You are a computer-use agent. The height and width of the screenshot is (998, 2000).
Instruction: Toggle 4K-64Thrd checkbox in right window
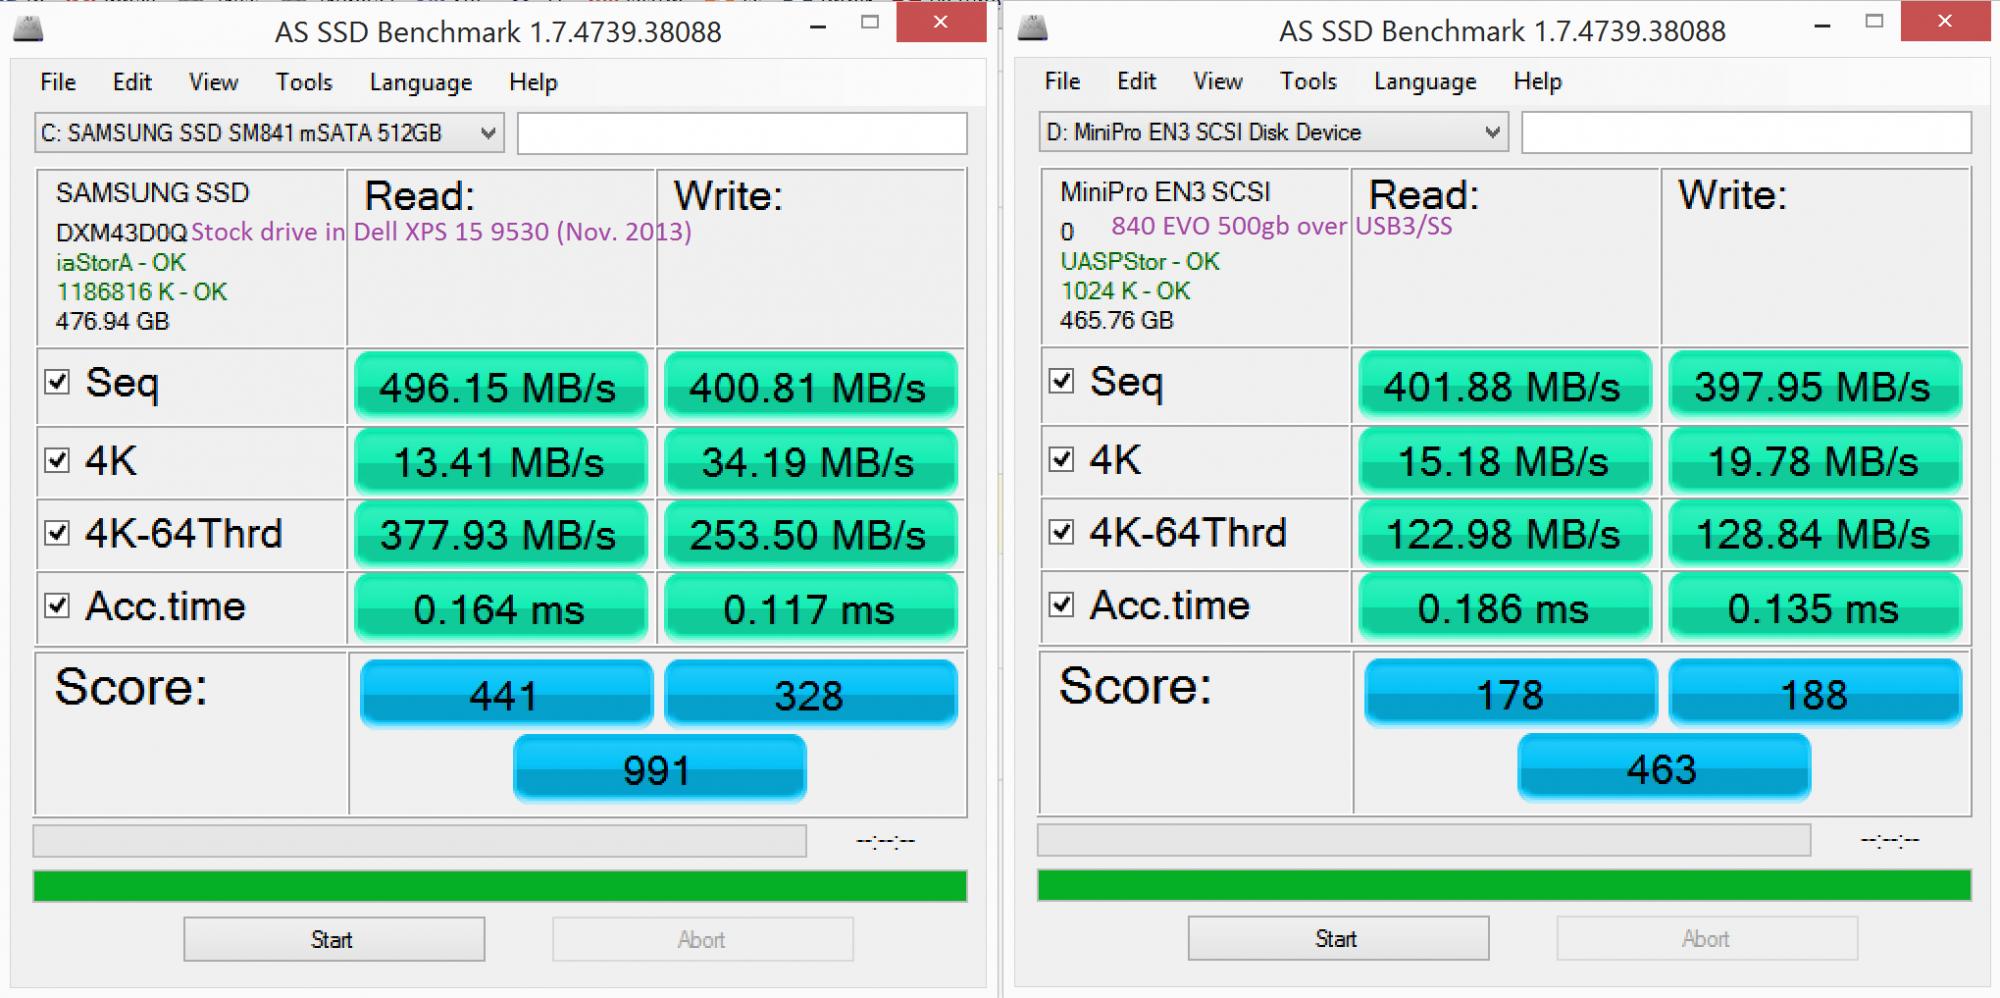1061,532
